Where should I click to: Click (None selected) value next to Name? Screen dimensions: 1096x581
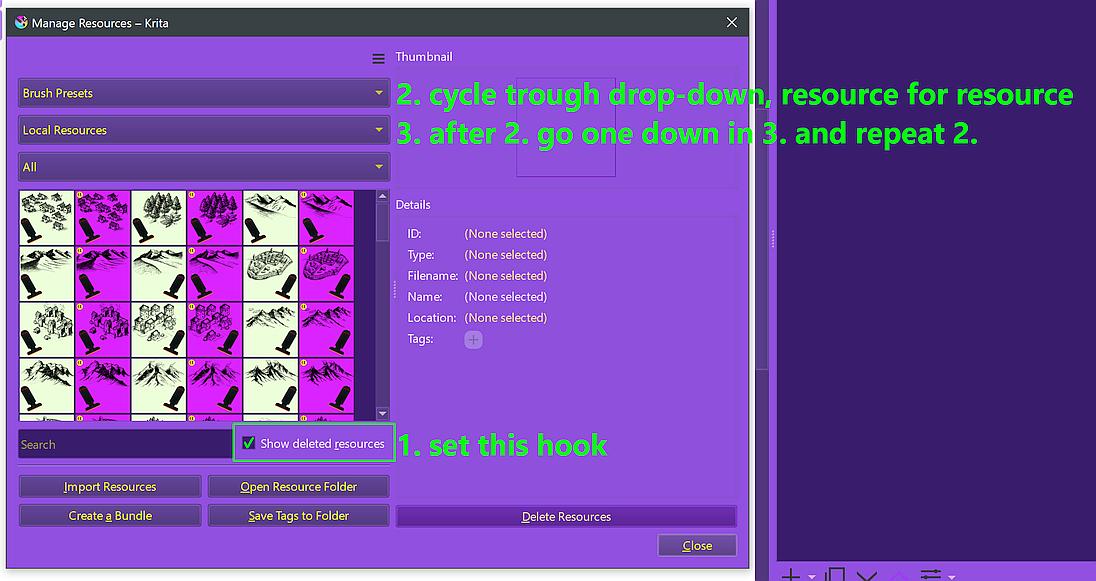(x=505, y=296)
